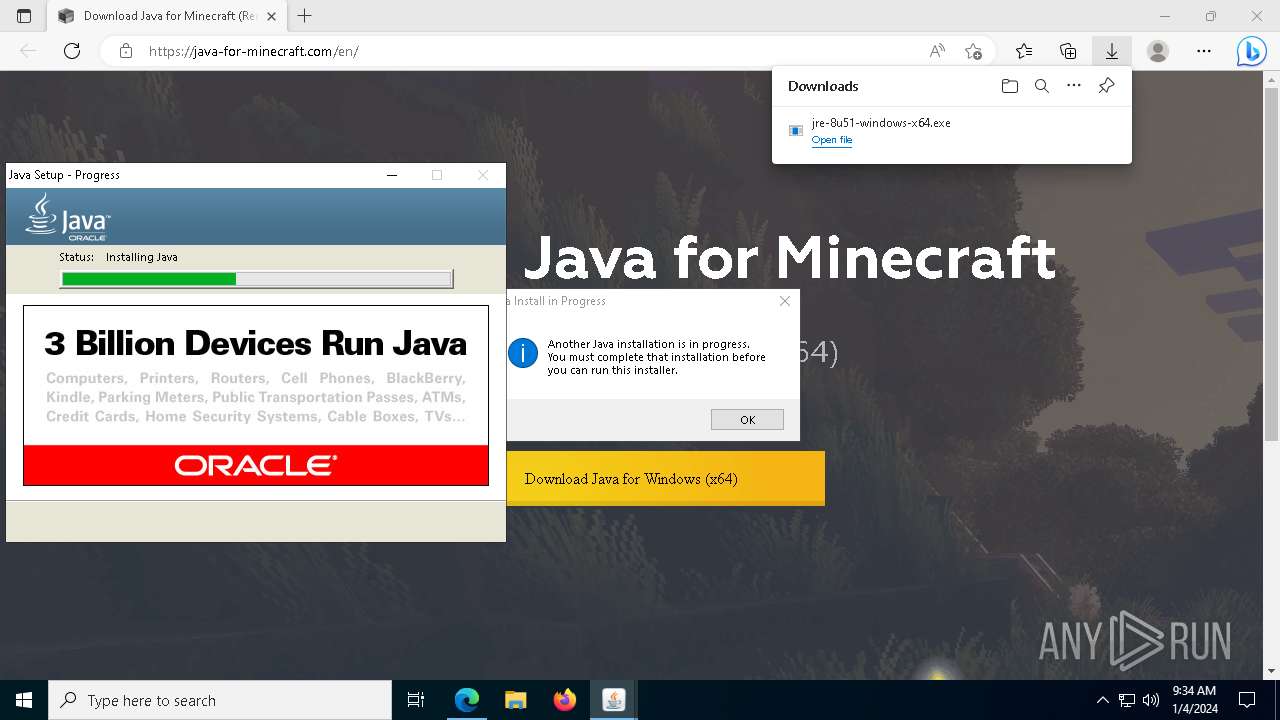Open File Explorer from taskbar
Image resolution: width=1280 pixels, height=720 pixels.
(x=516, y=700)
